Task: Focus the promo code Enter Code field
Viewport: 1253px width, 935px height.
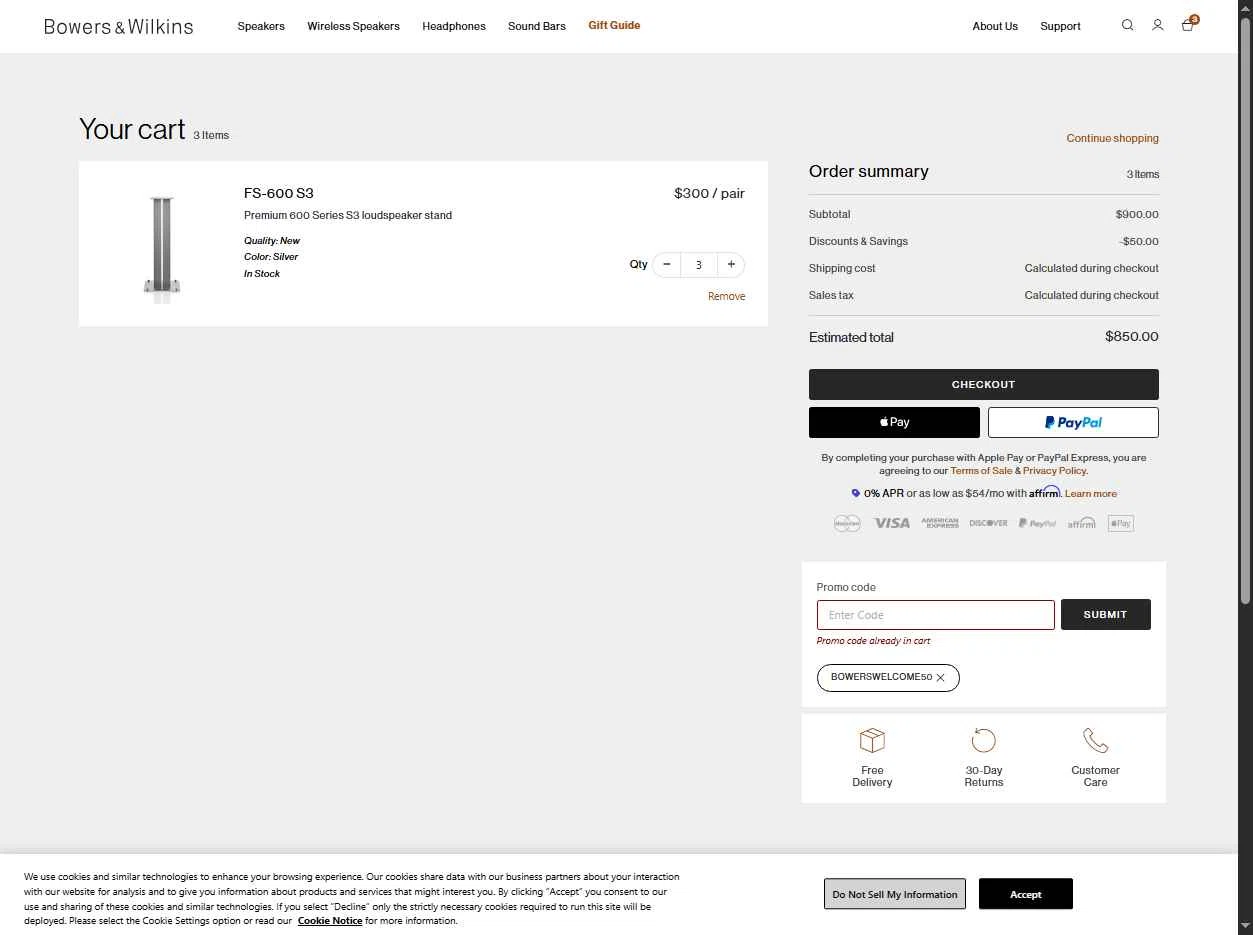Action: 935,615
